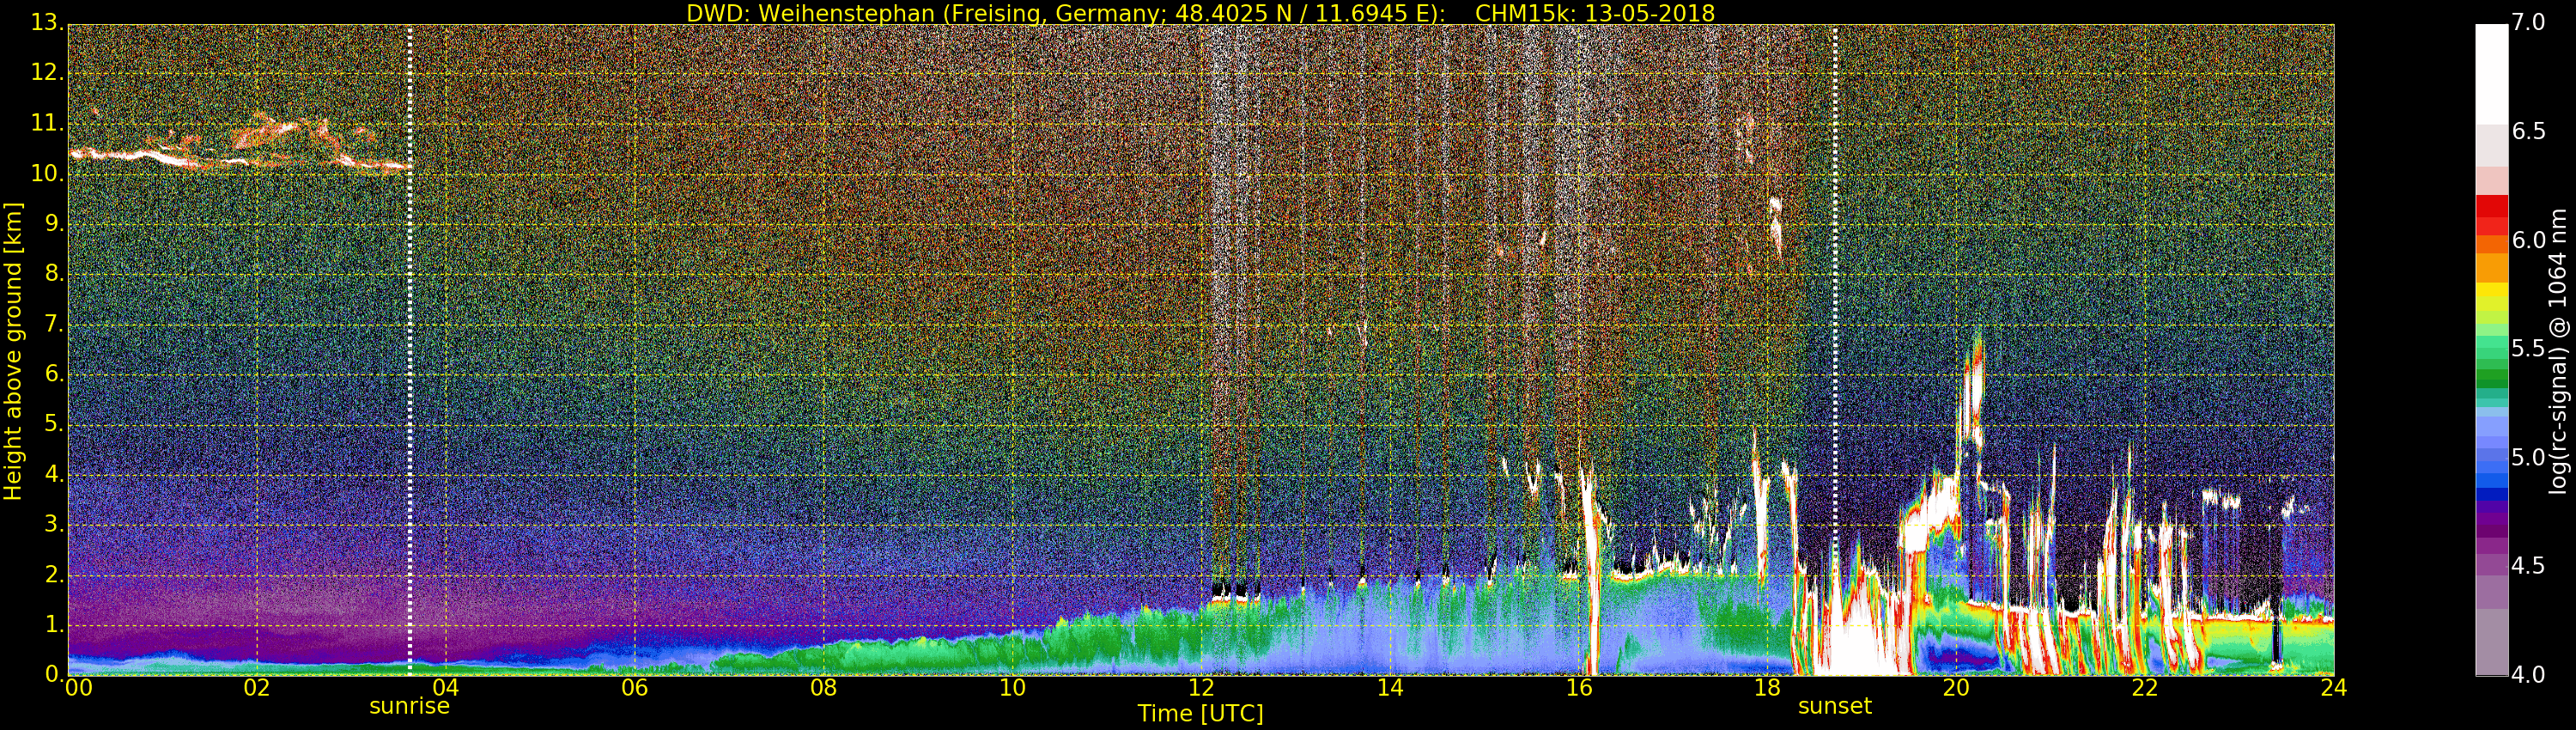Click time-axis tick label "02"
2576x730 pixels.
point(257,688)
